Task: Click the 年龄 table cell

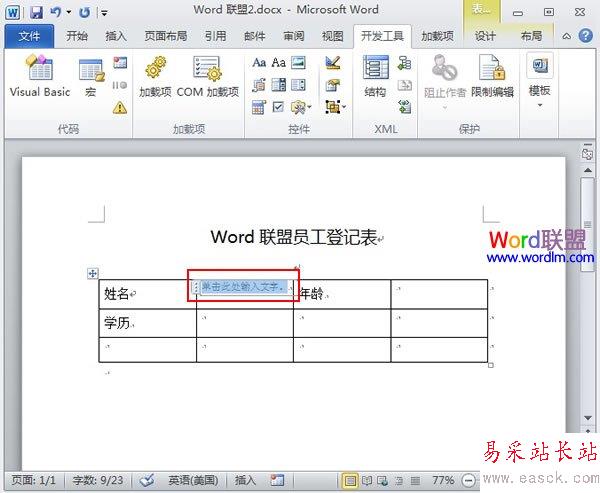Action: (342, 294)
